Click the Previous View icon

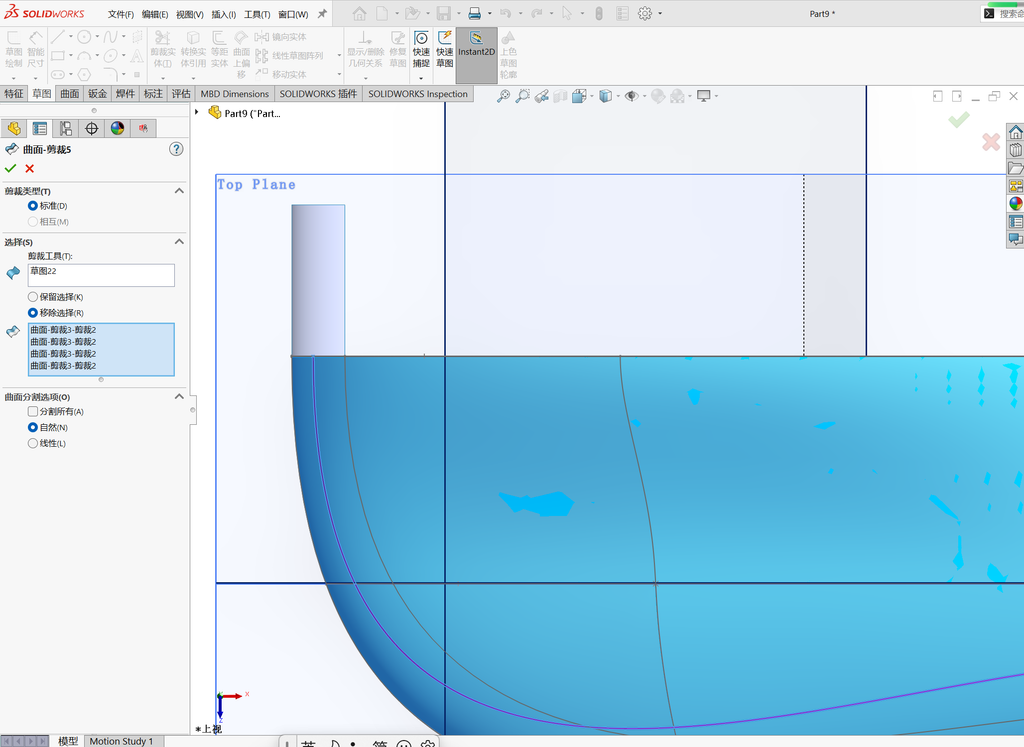[x=541, y=96]
